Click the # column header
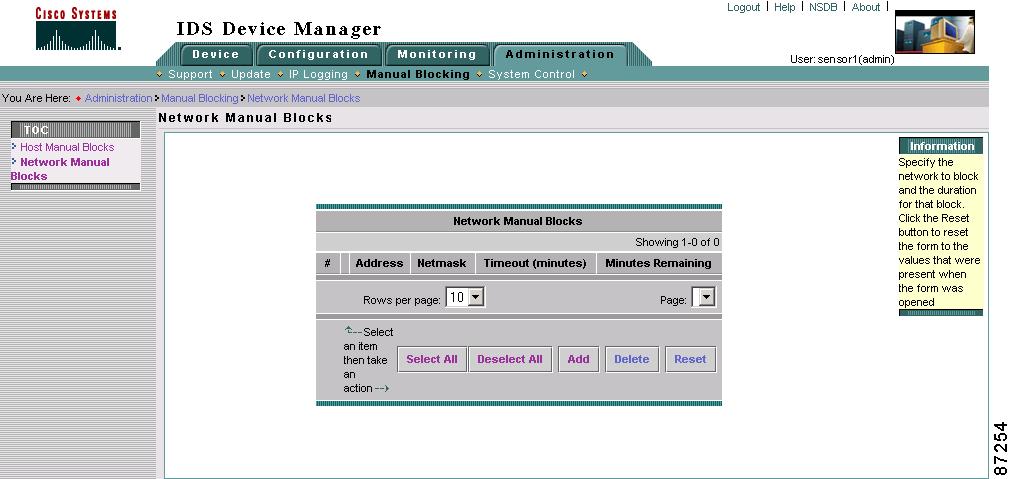The width and height of the screenshot is (1011, 479). coord(328,263)
